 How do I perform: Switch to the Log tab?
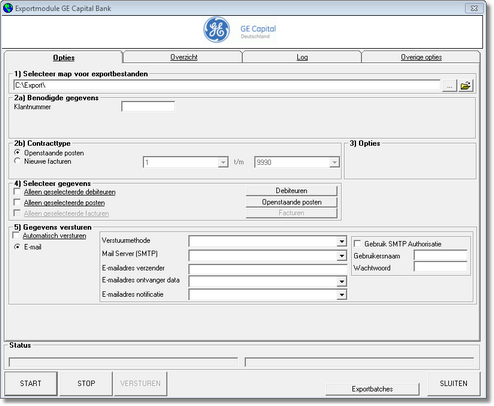(x=302, y=57)
